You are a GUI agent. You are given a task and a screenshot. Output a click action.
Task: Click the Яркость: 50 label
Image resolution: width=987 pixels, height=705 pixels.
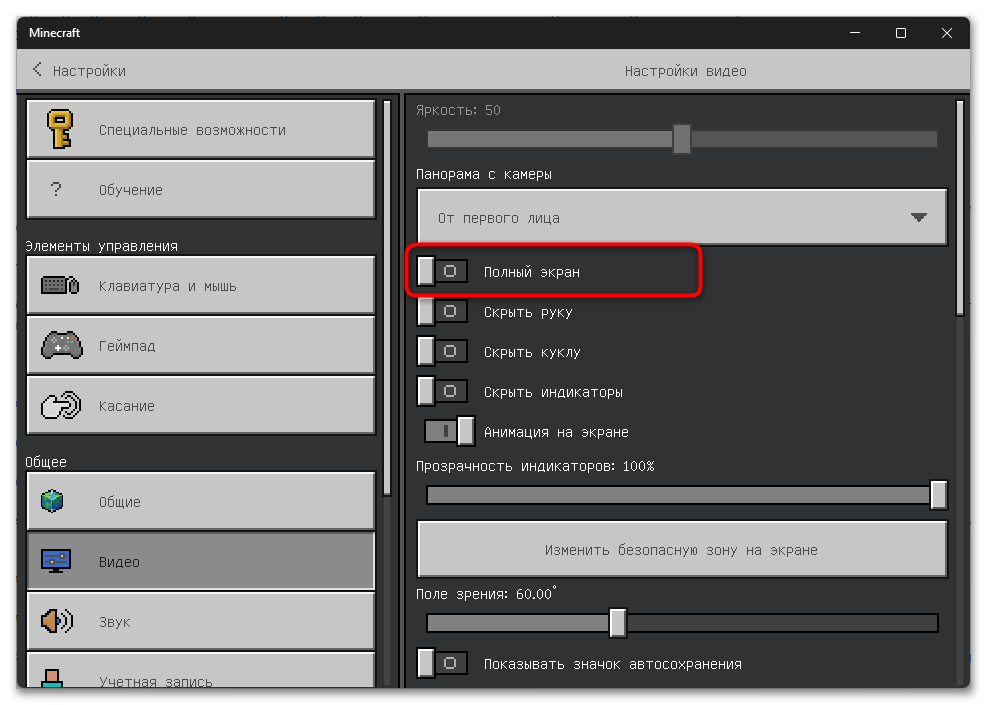pos(458,110)
